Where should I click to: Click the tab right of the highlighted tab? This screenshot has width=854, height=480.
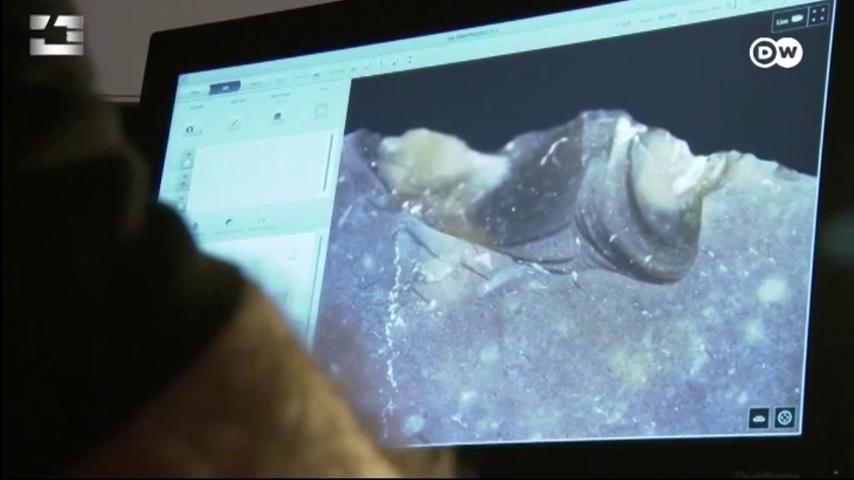(256, 84)
